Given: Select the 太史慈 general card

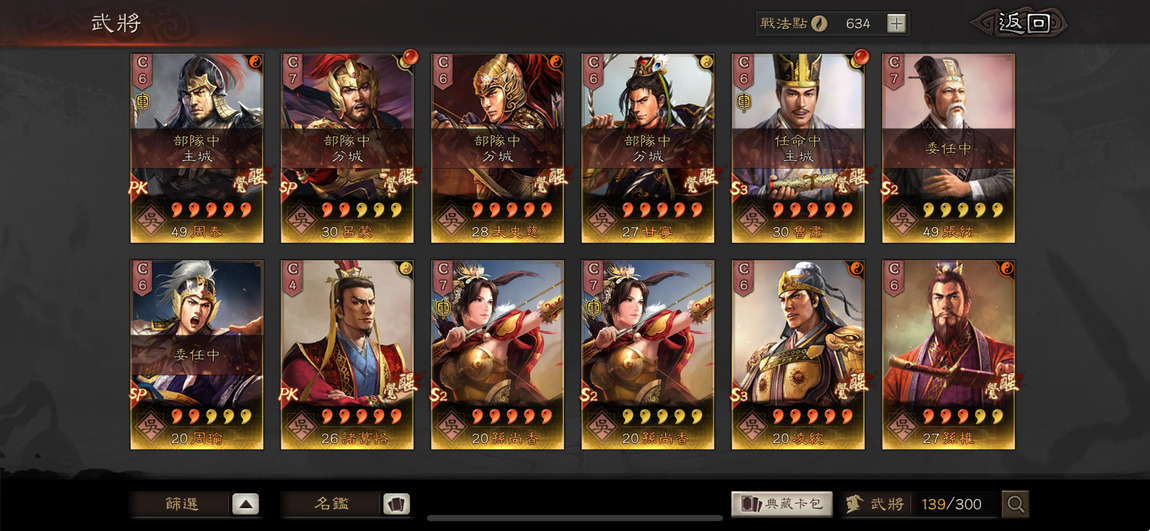Looking at the screenshot, I should pos(497,148).
